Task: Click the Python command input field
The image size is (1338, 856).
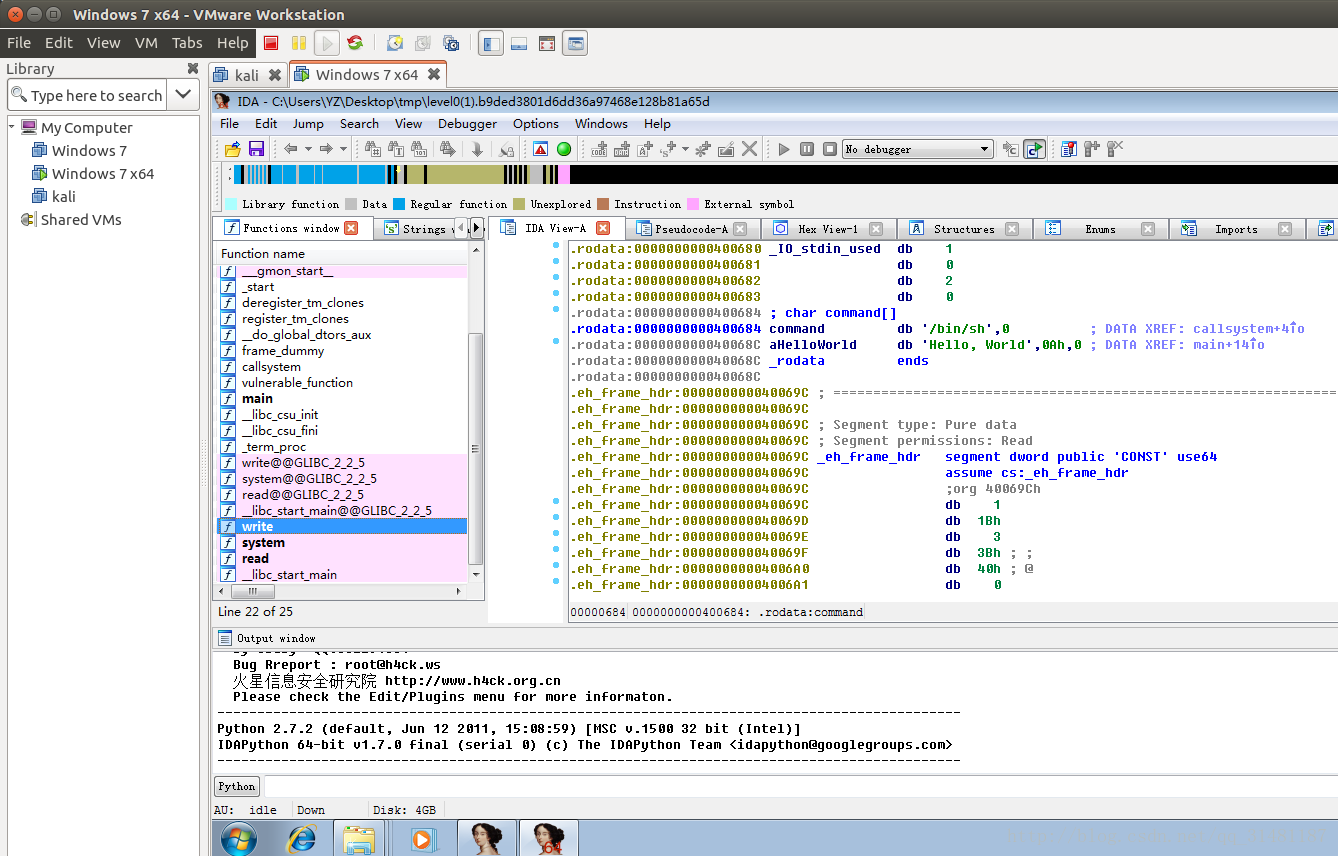Action: [799, 787]
